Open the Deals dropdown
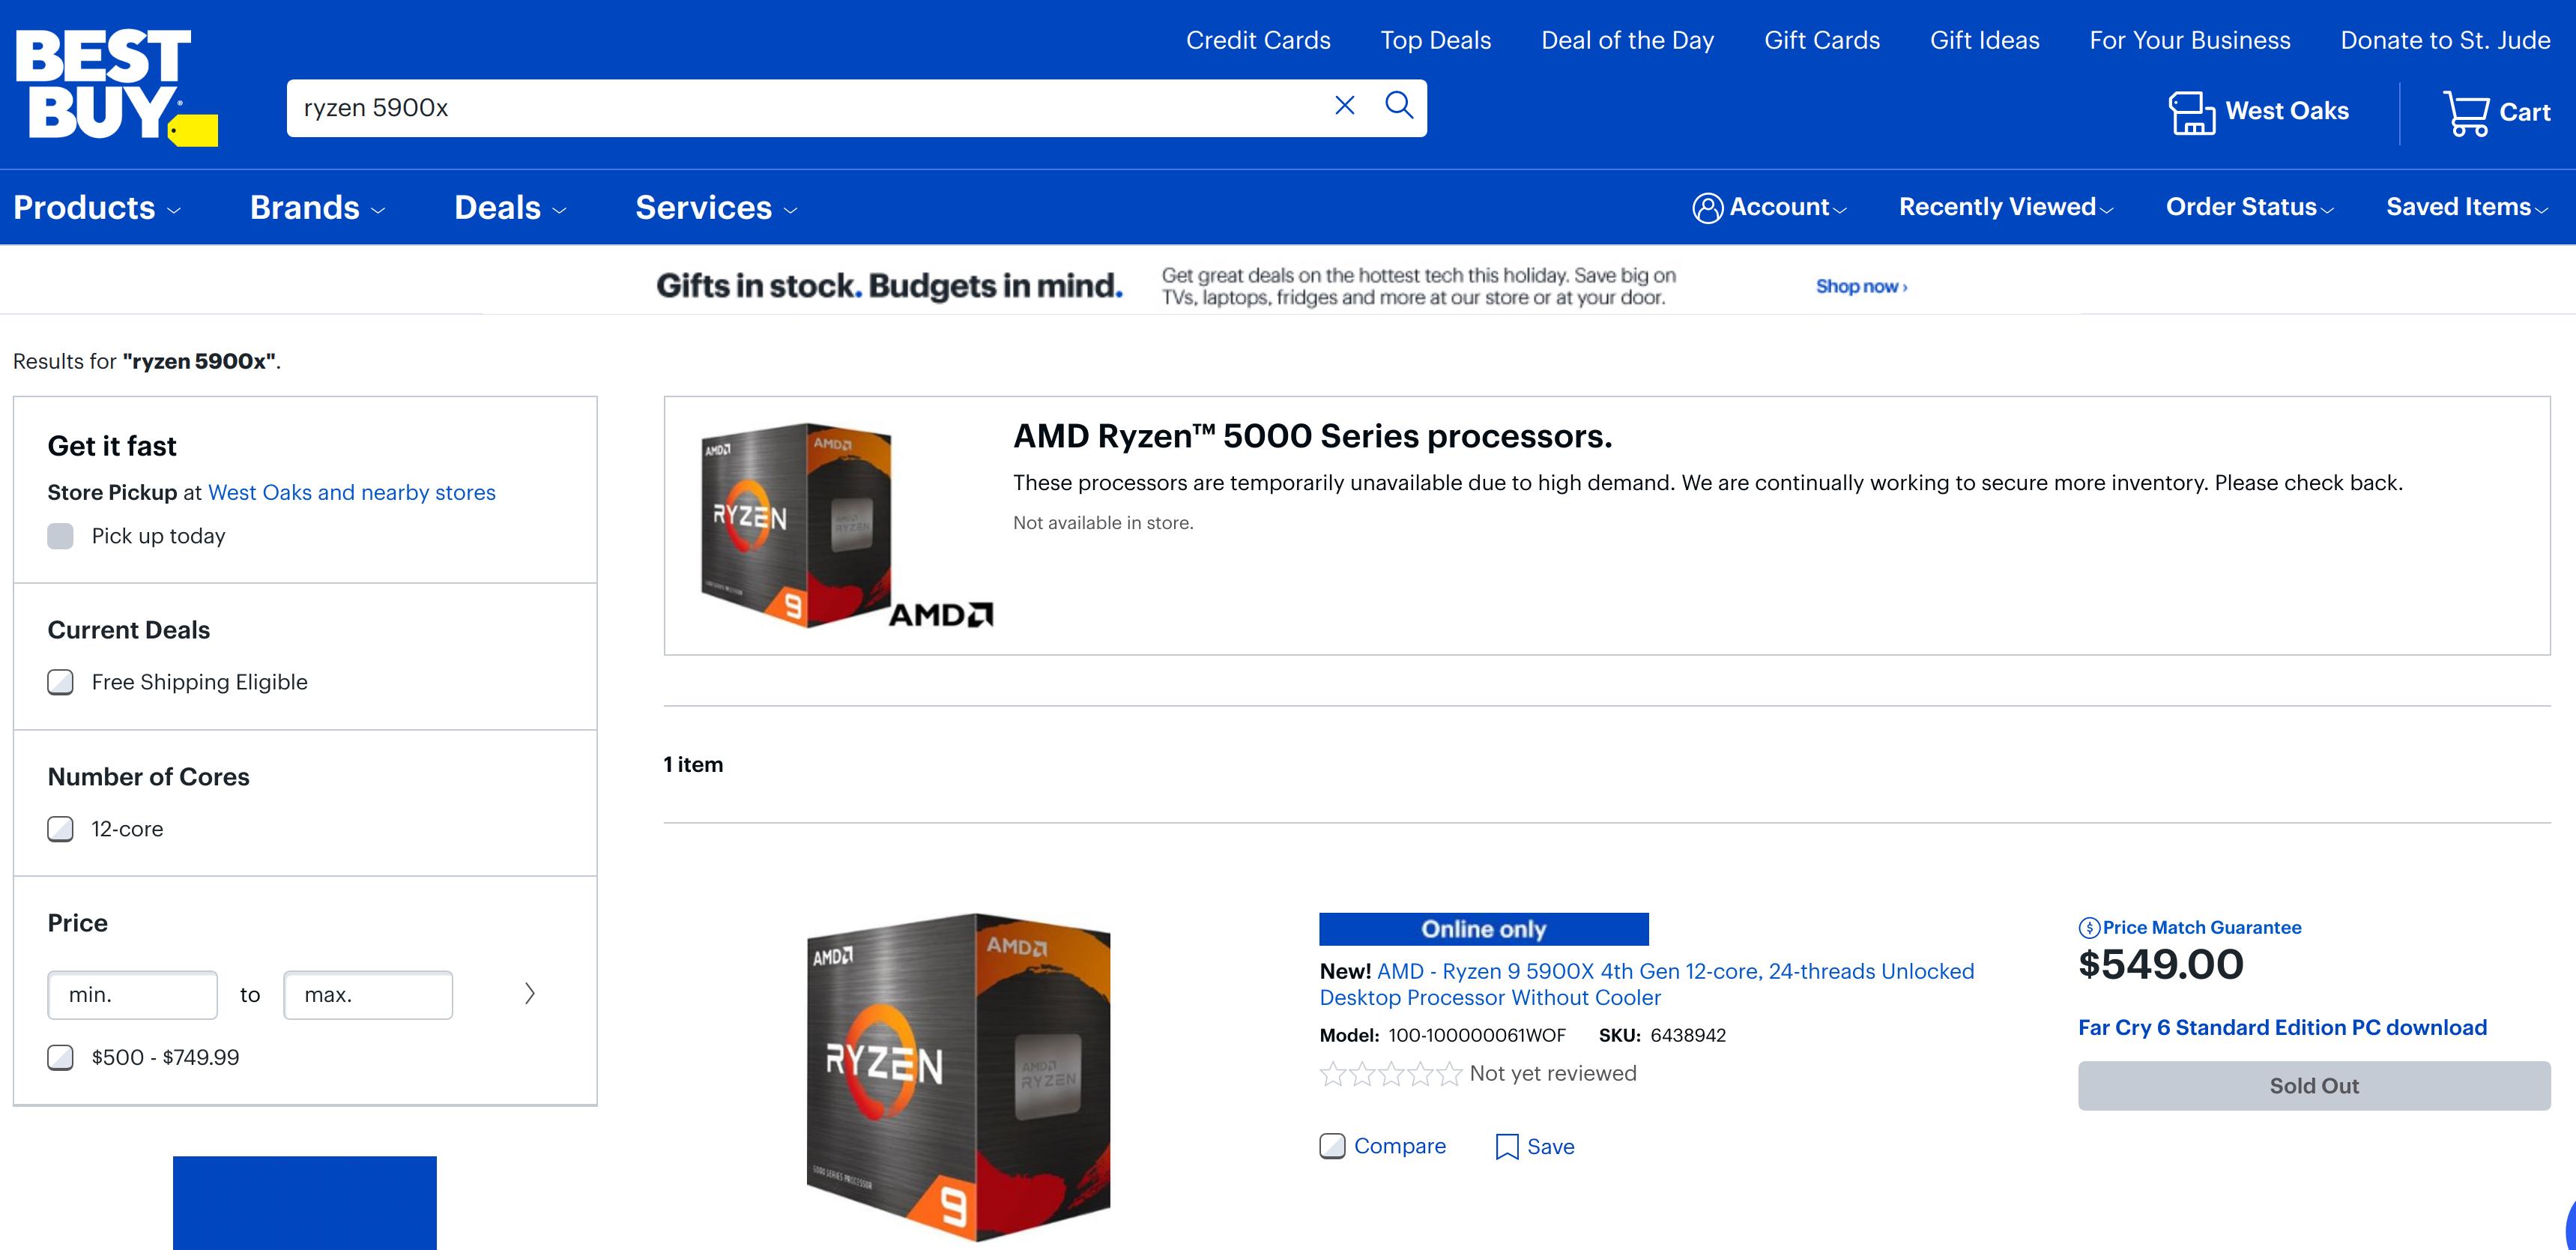This screenshot has height=1250, width=2576. [x=510, y=208]
